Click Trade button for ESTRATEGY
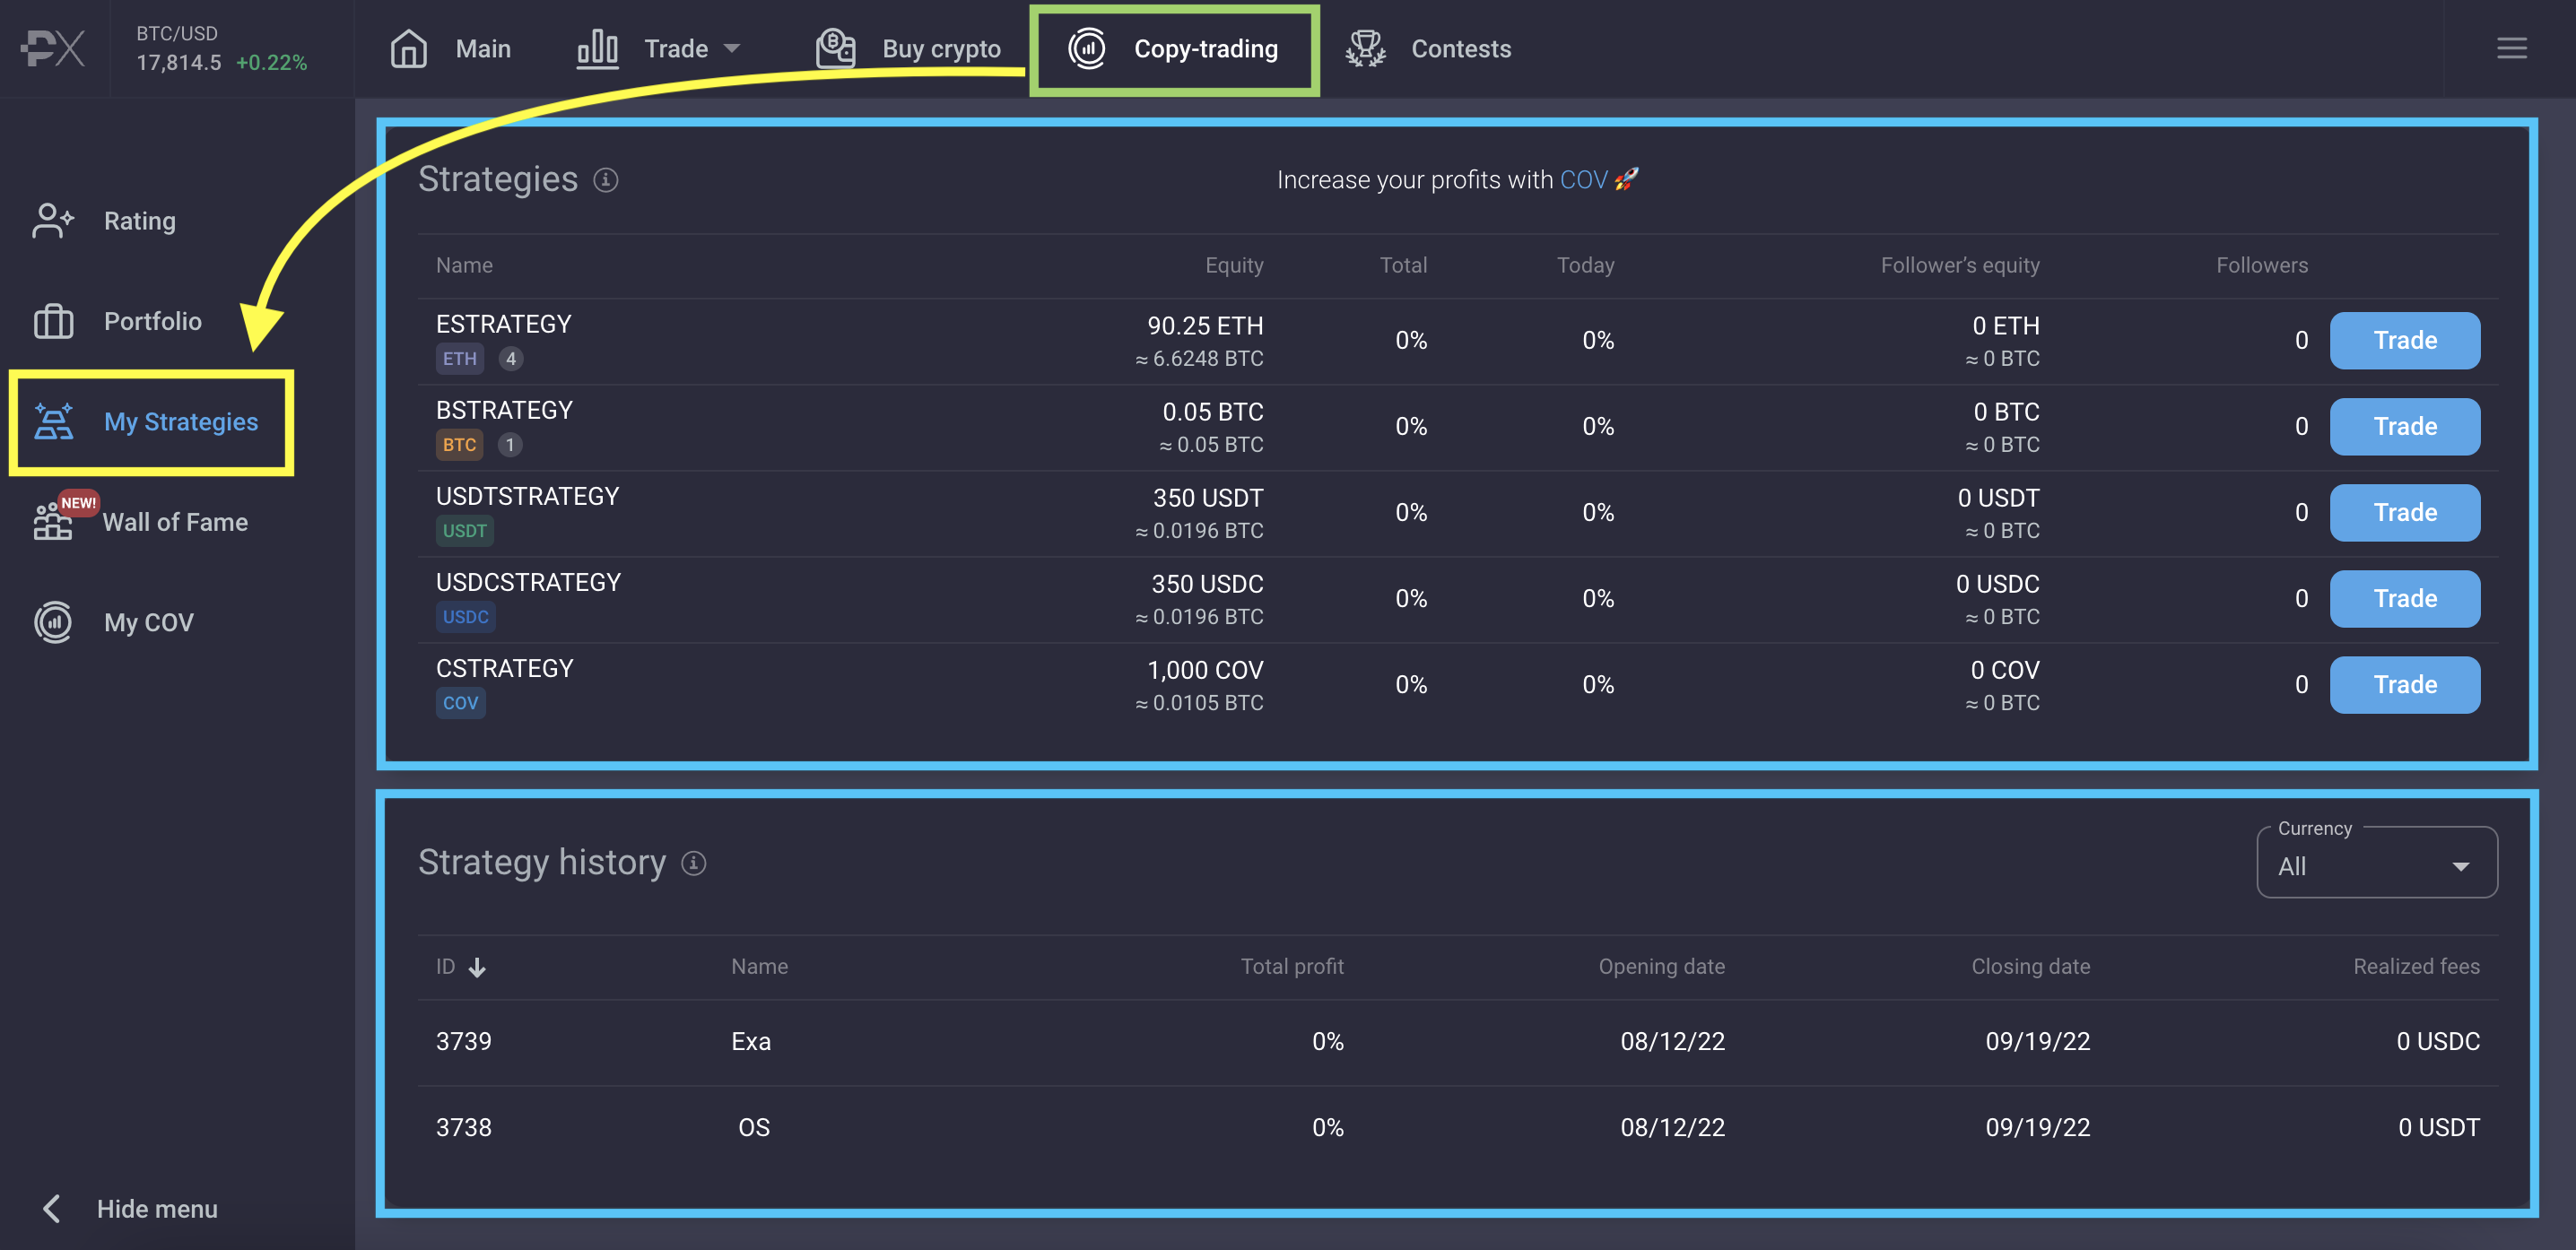2576x1250 pixels. point(2404,340)
